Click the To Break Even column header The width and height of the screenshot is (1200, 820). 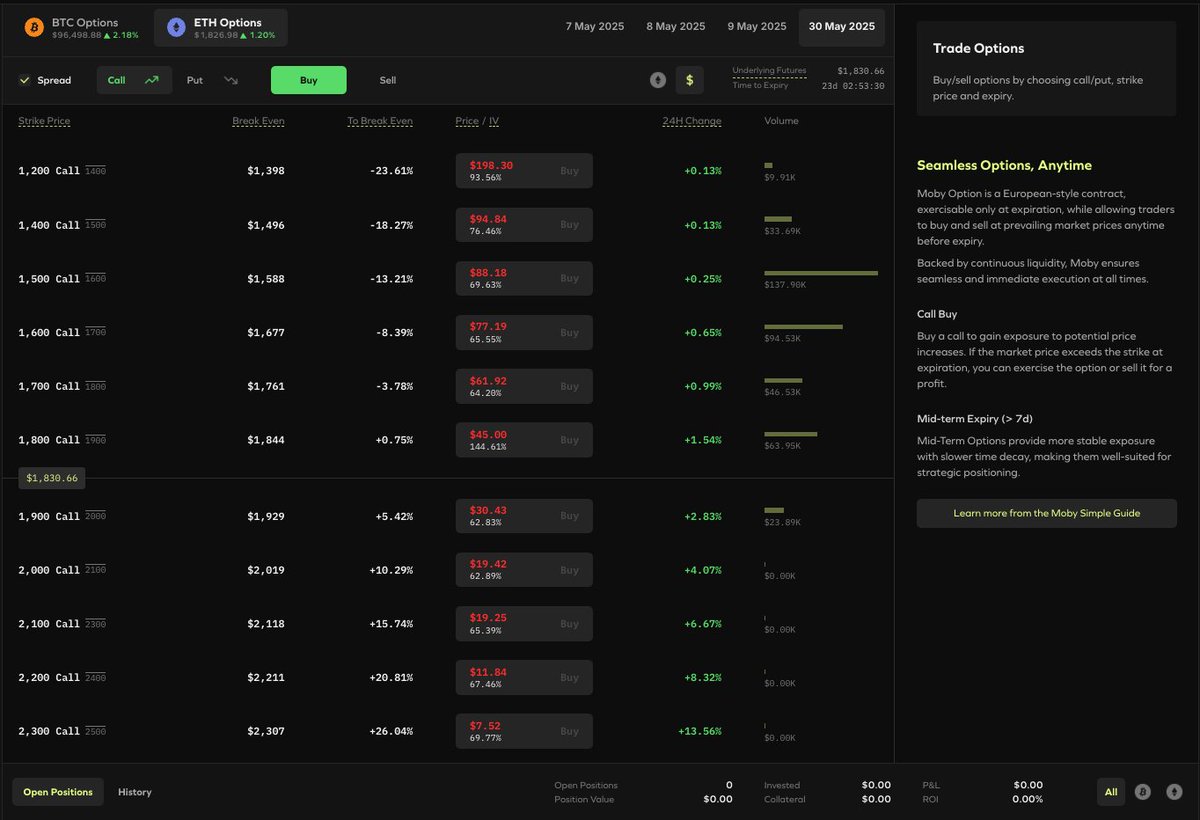pyautogui.click(x=380, y=121)
